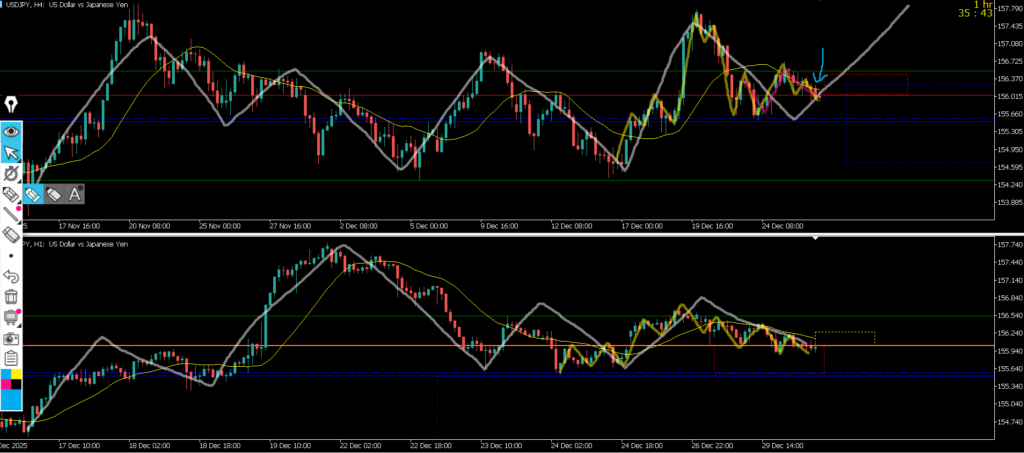Toggle the crossed-out timer icon

tap(12, 173)
